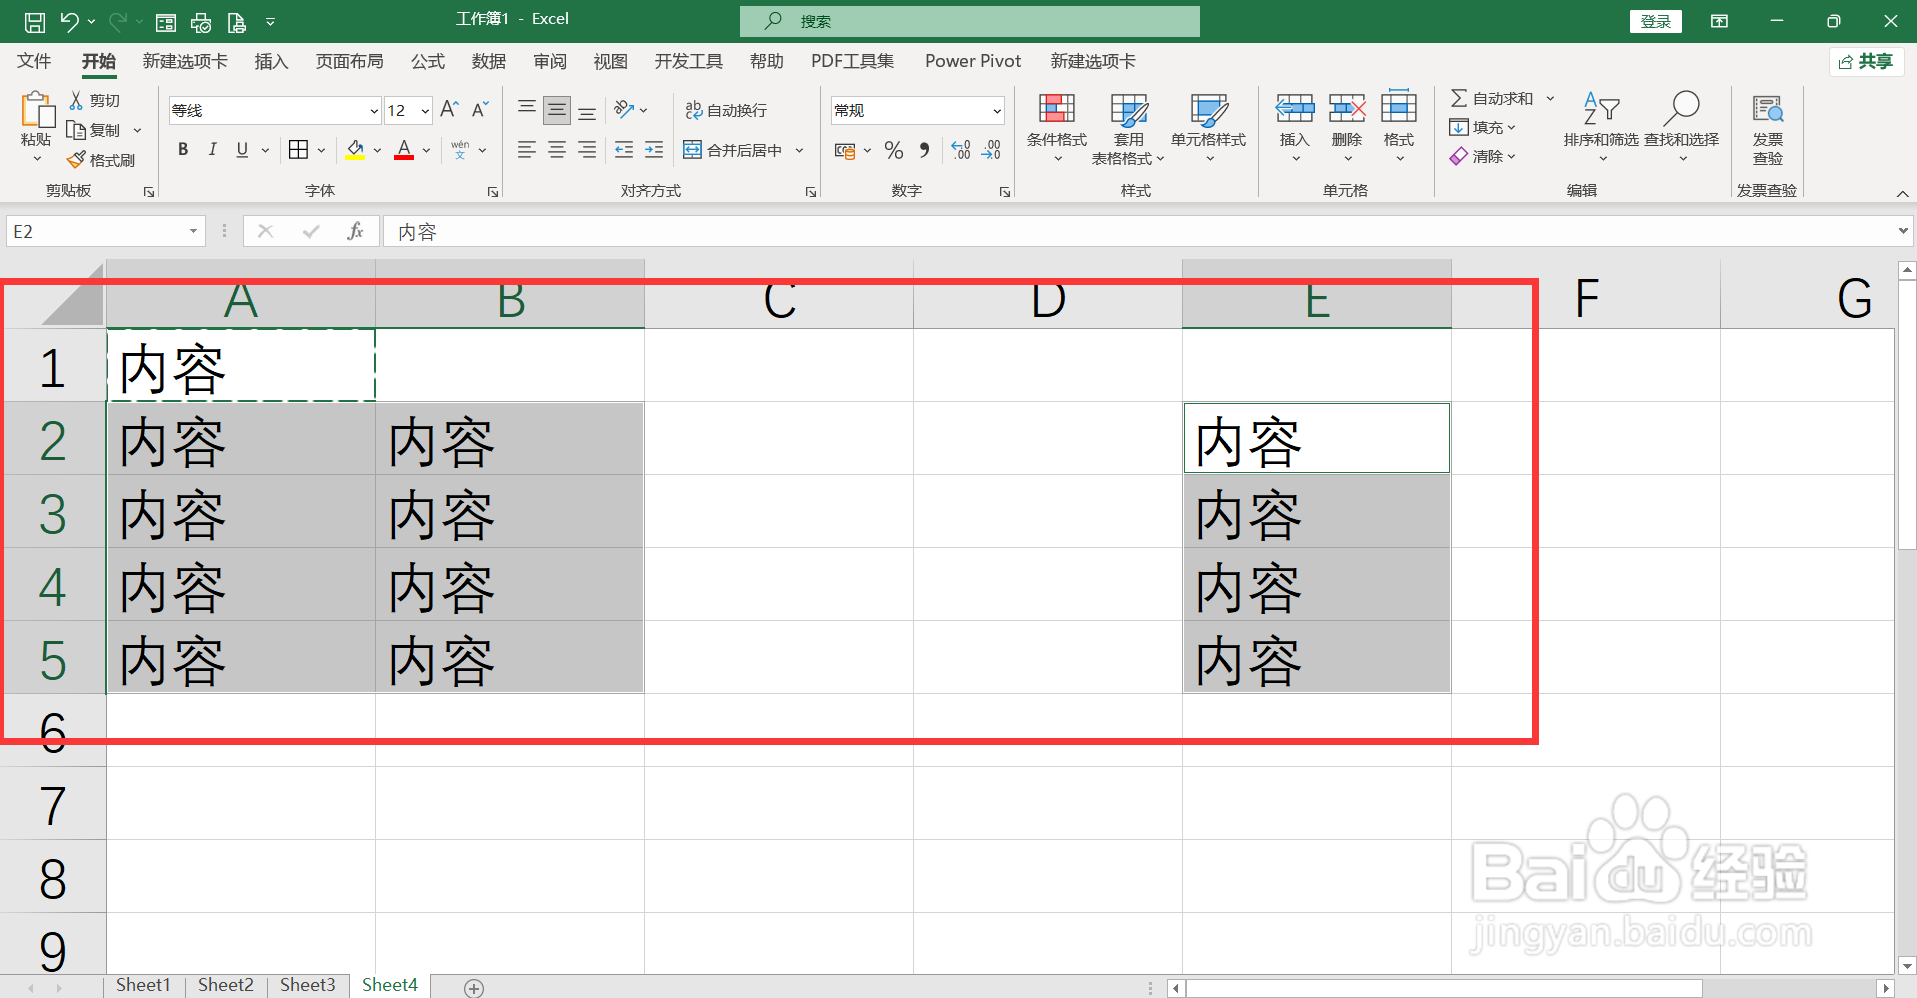Toggle Underline formatting
Viewport: 1917px width, 998px height.
point(242,150)
